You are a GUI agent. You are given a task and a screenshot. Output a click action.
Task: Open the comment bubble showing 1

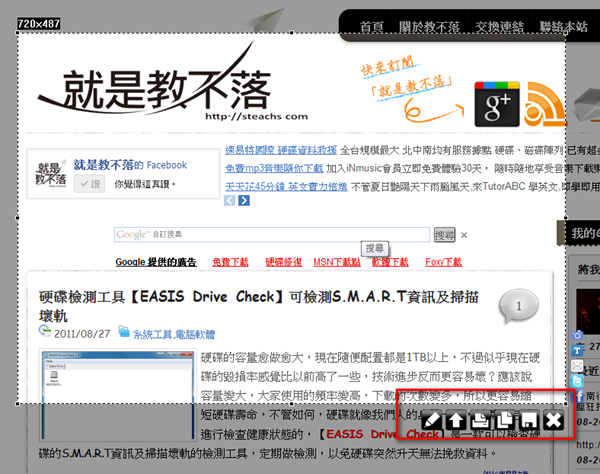518,306
